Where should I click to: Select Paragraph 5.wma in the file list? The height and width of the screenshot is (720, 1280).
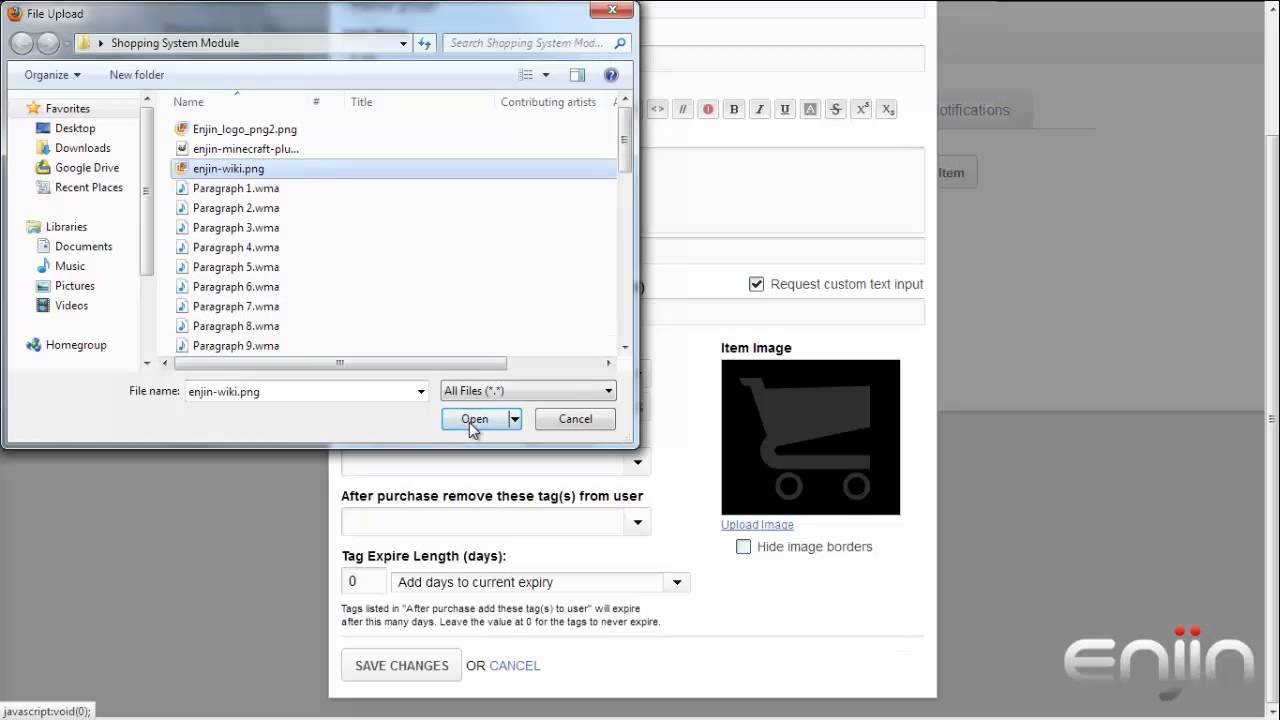(x=236, y=267)
